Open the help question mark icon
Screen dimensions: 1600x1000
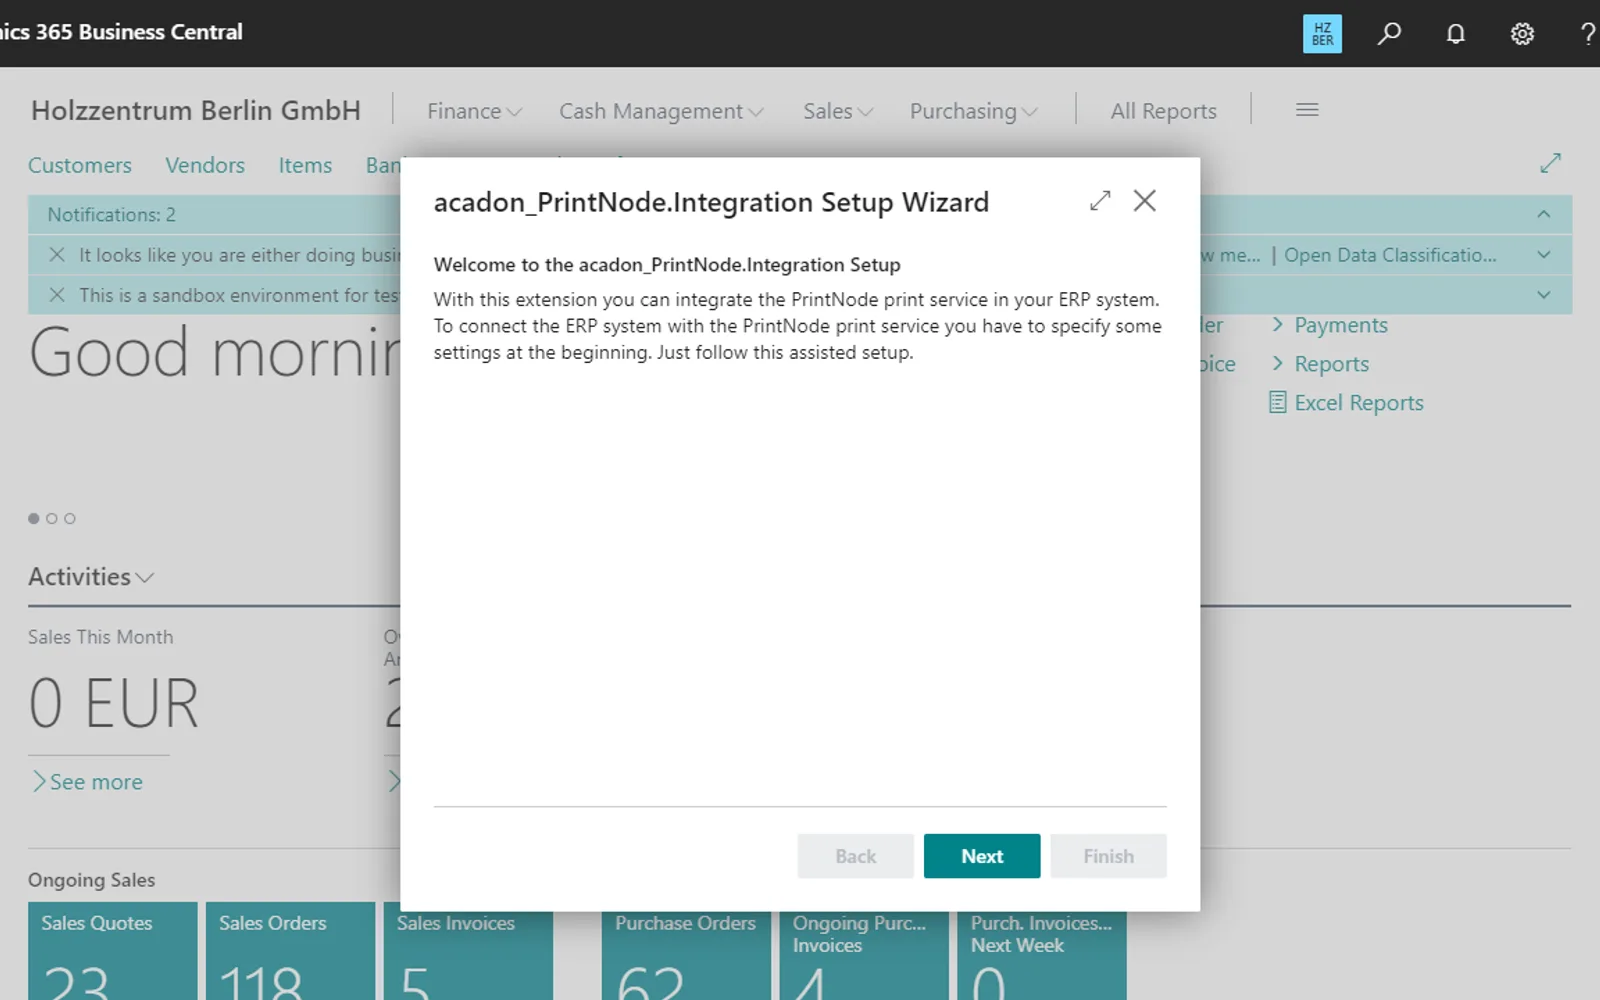[x=1588, y=33]
